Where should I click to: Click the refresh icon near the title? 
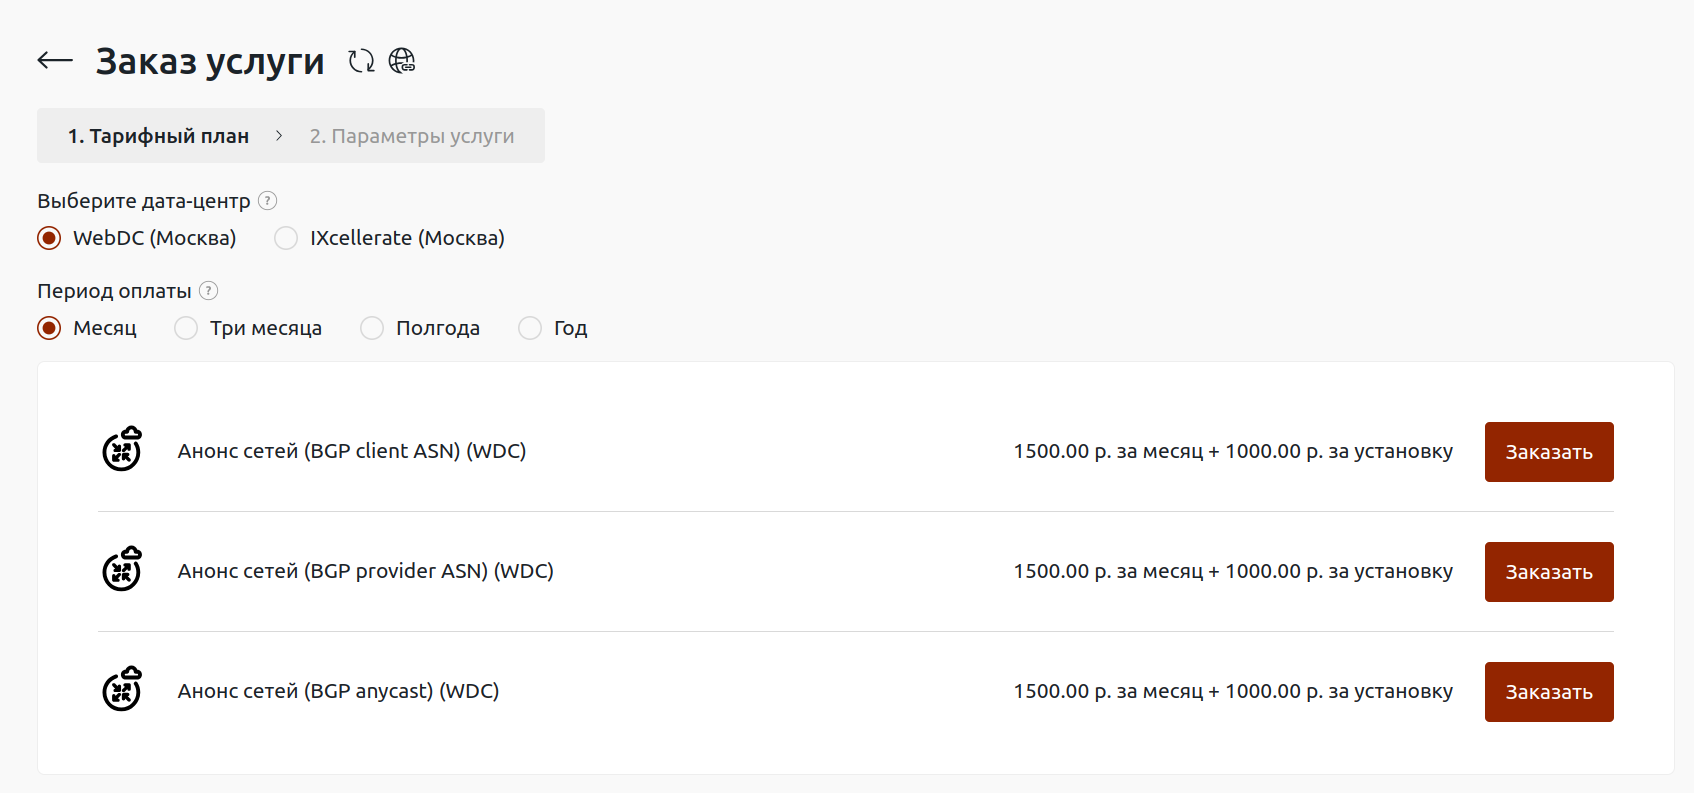click(361, 61)
